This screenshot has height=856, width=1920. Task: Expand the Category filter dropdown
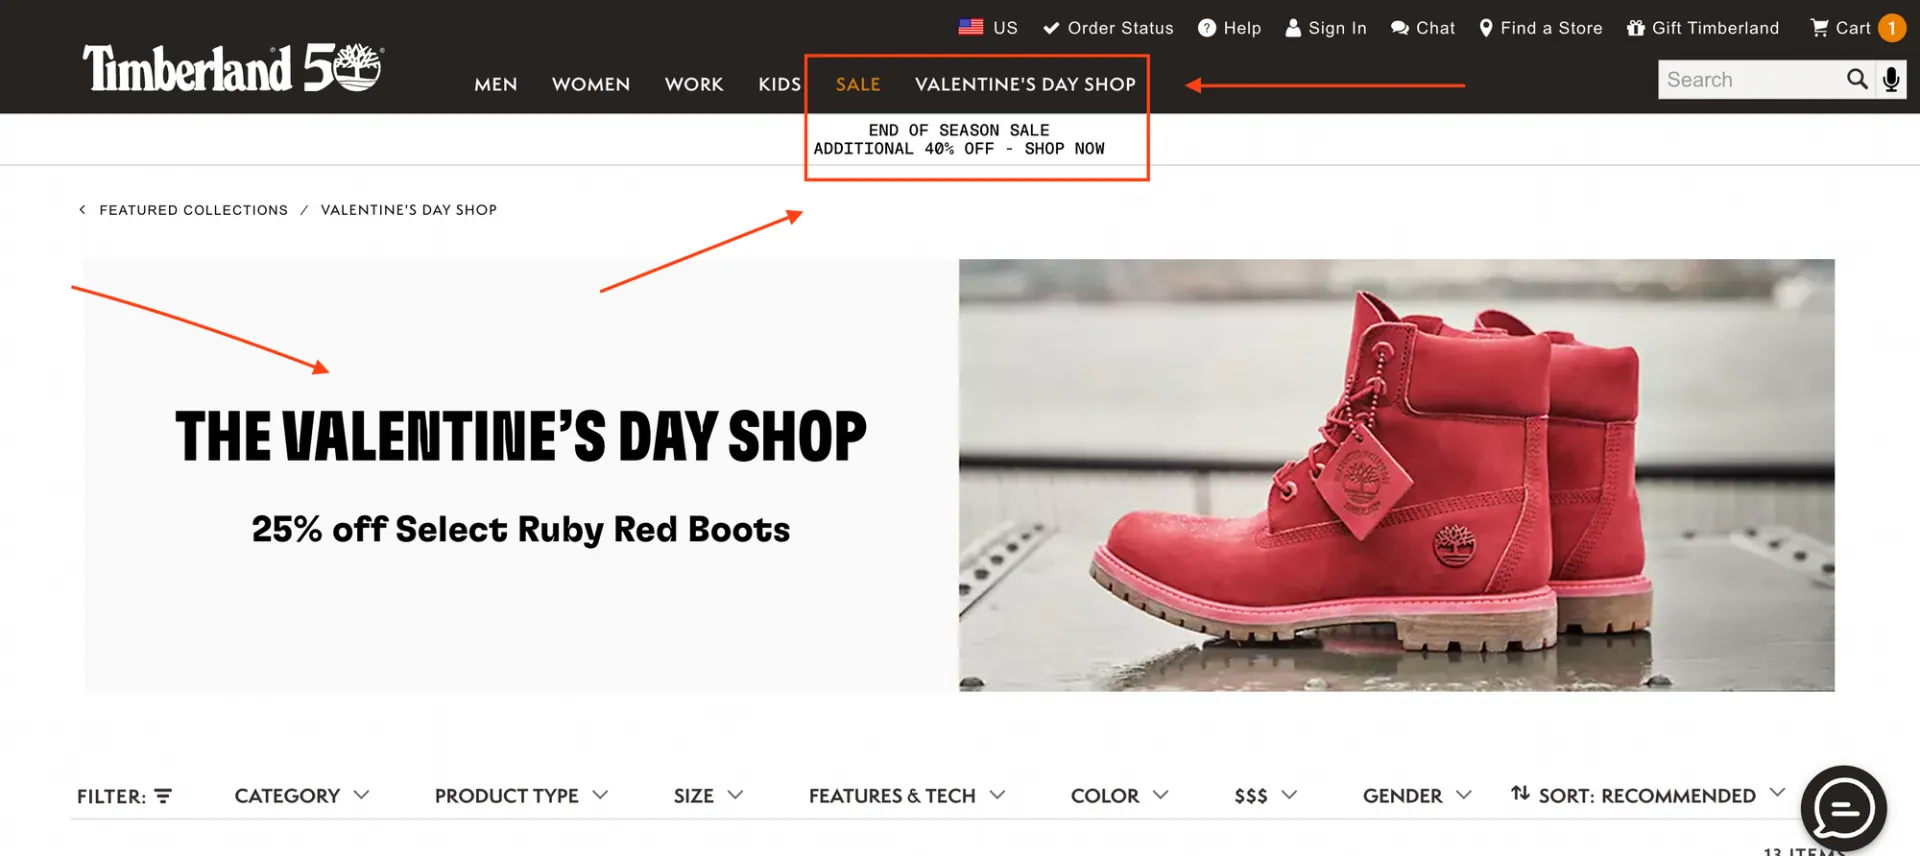(x=302, y=796)
